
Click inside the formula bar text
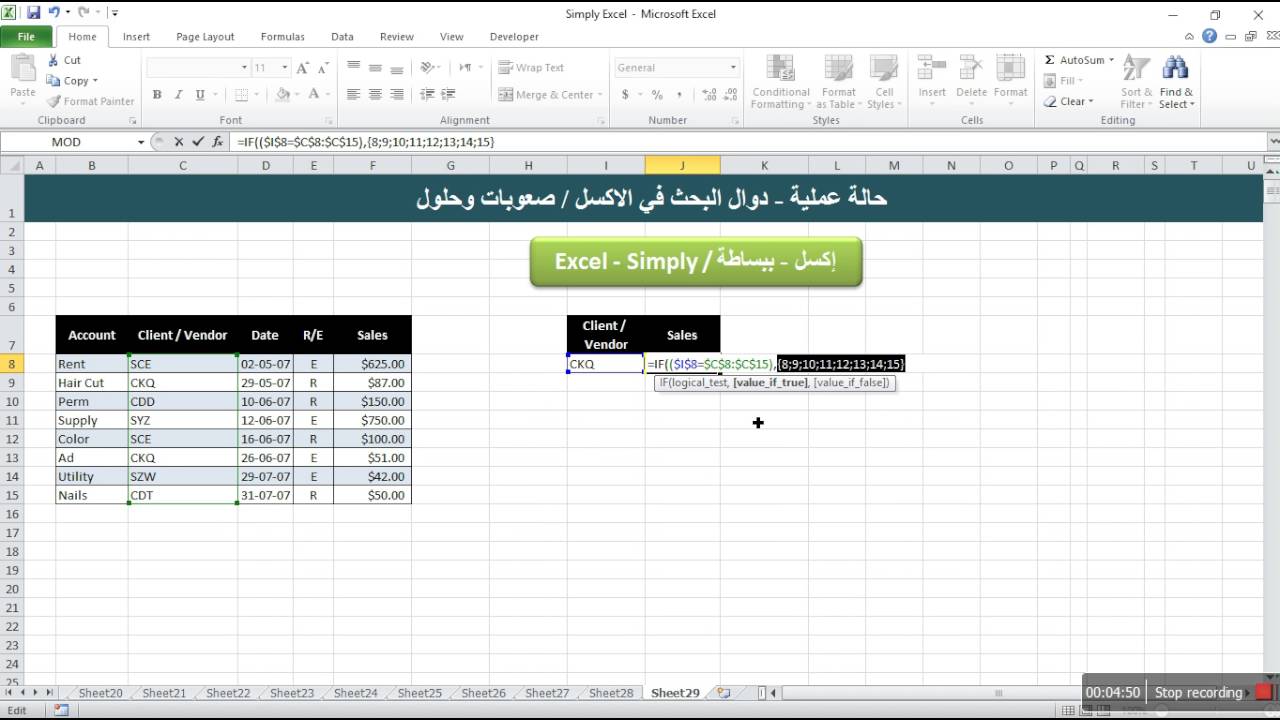point(365,142)
